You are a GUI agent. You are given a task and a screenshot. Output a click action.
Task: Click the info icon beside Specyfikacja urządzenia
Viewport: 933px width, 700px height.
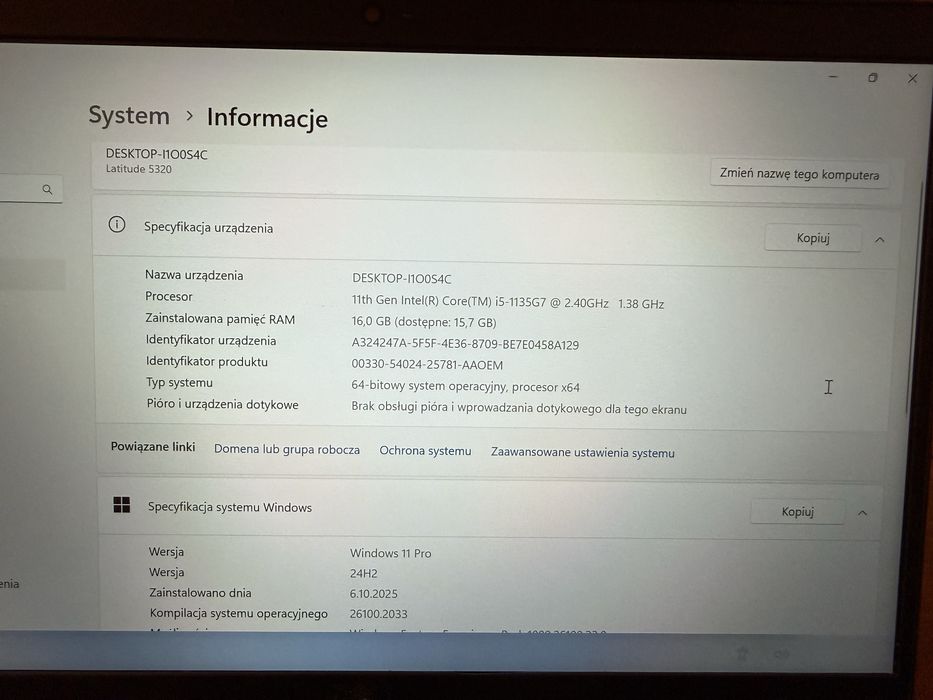coord(117,224)
